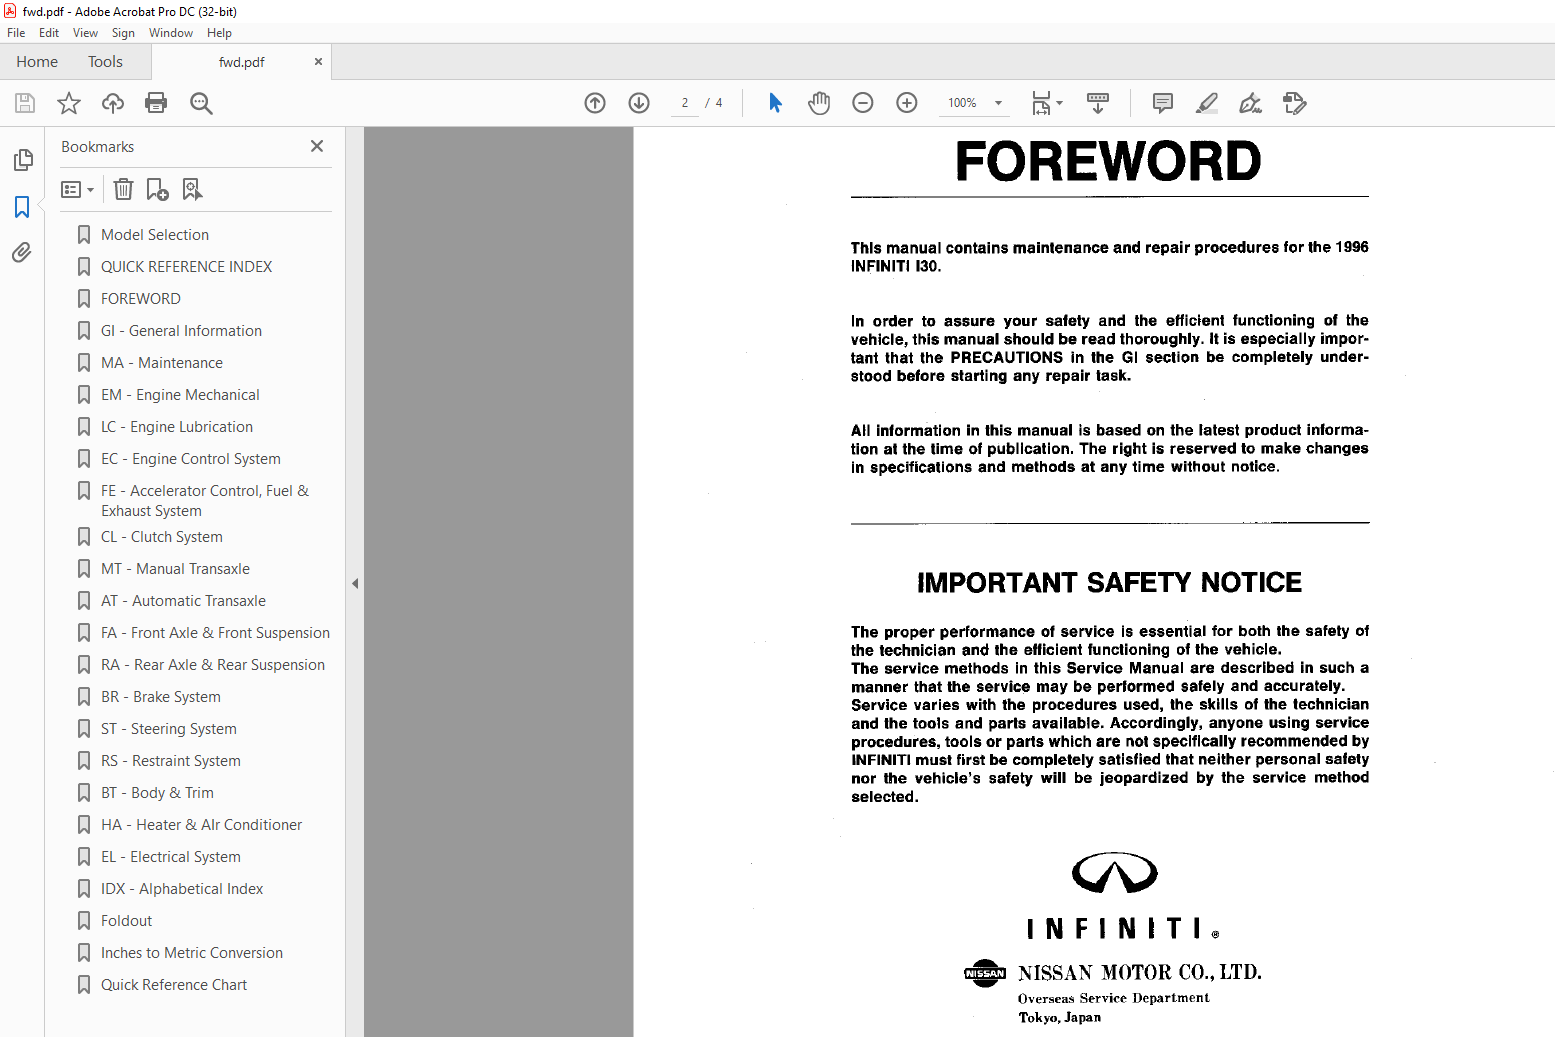The height and width of the screenshot is (1037, 1555).
Task: Select FE - Accelerator Control bookmark
Action: point(205,501)
